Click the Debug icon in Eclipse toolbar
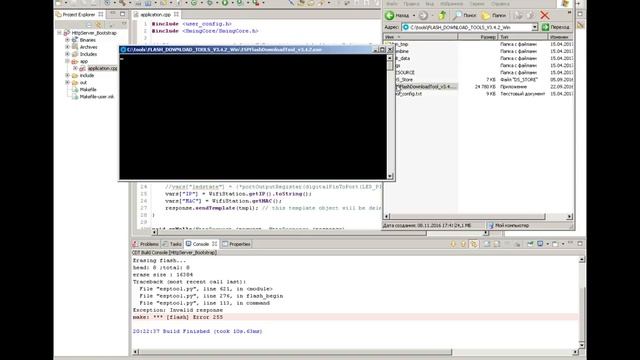The width and height of the screenshot is (640, 360). coord(210,3)
